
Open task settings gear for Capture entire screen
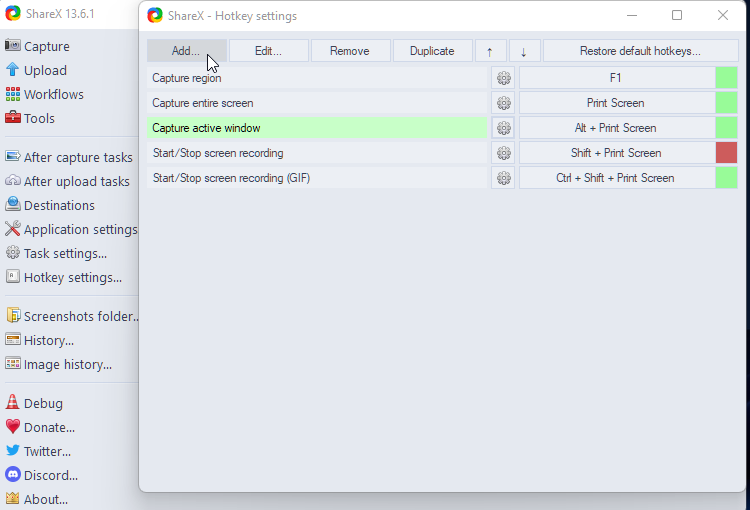coord(503,103)
